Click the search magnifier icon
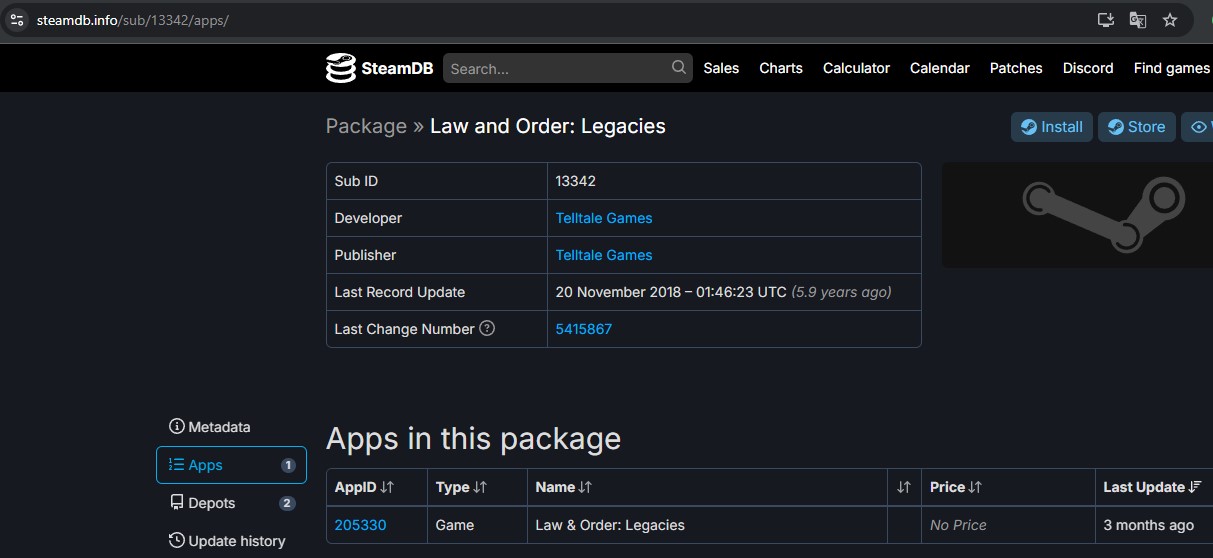This screenshot has width=1213, height=558. (679, 68)
